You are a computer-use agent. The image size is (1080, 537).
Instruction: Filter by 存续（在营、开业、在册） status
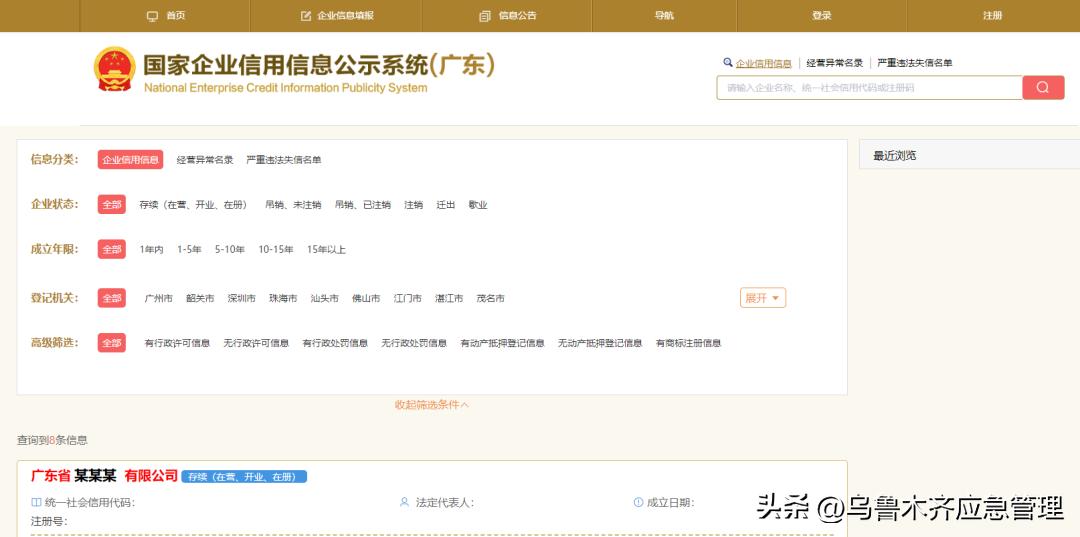[193, 205]
